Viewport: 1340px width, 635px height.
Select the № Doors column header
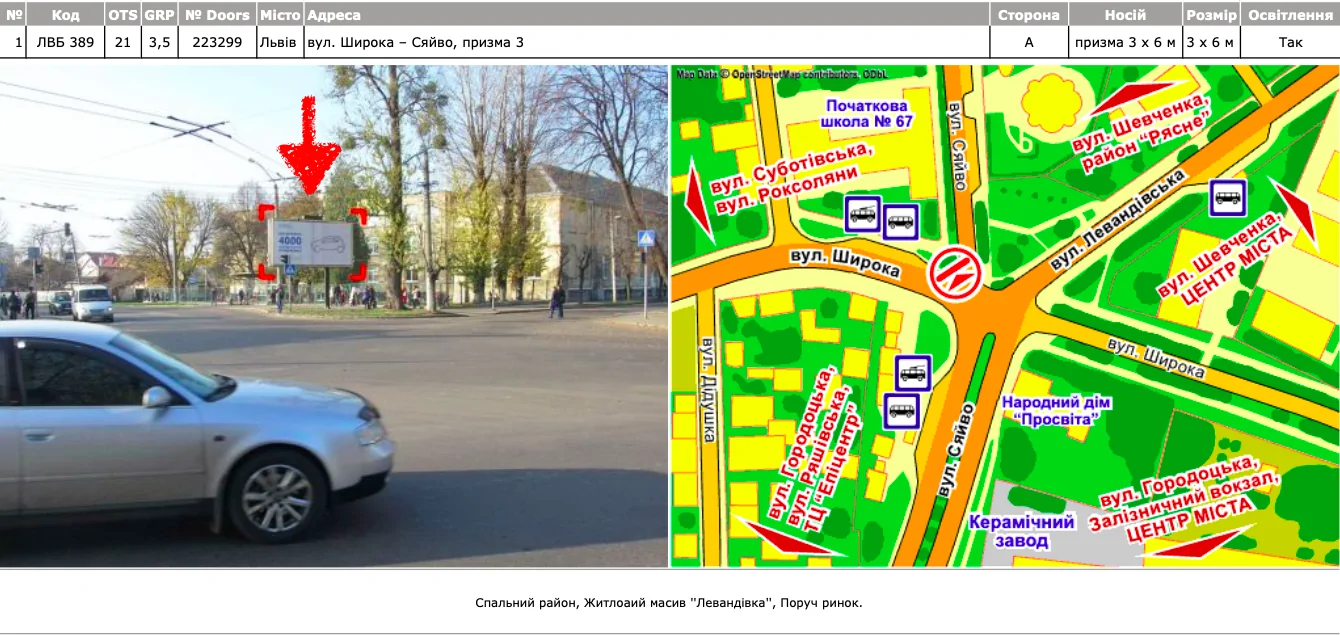(217, 15)
